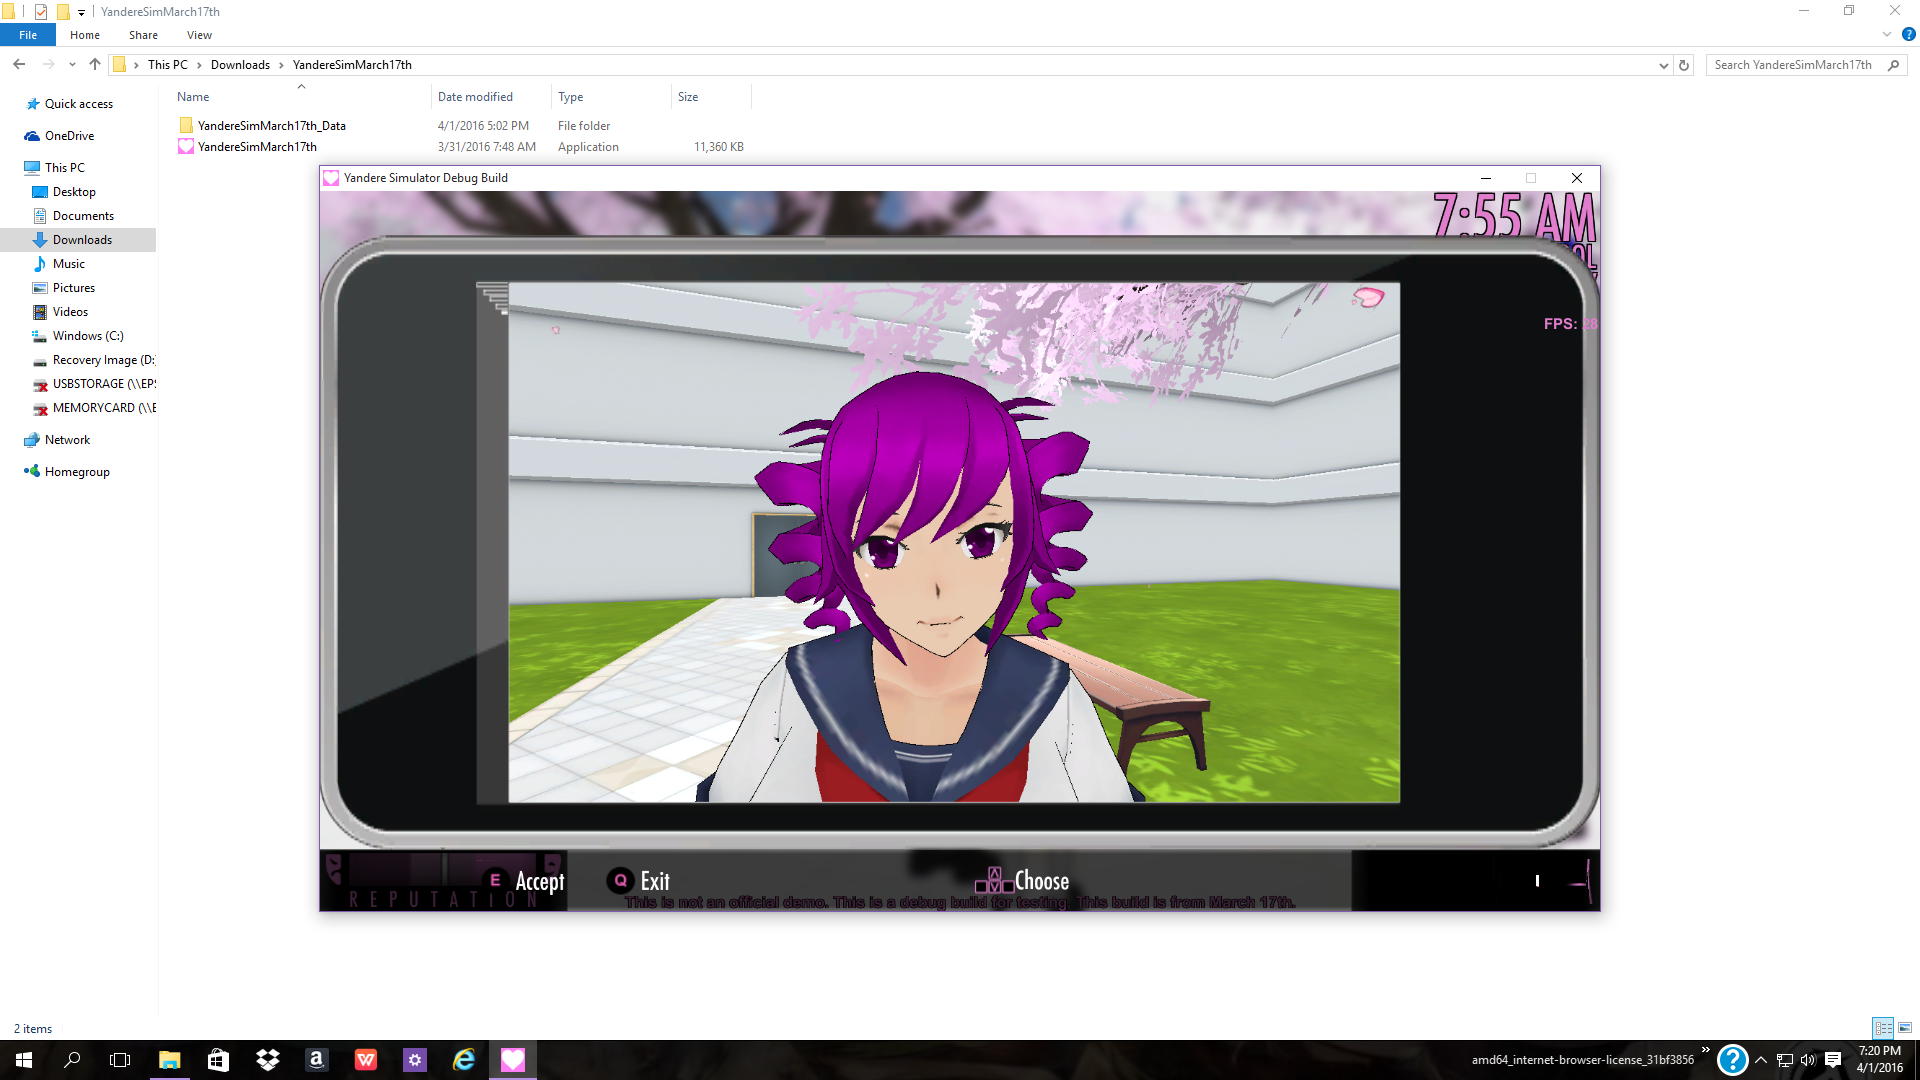Open WPS Office taskbar icon

[365, 1060]
